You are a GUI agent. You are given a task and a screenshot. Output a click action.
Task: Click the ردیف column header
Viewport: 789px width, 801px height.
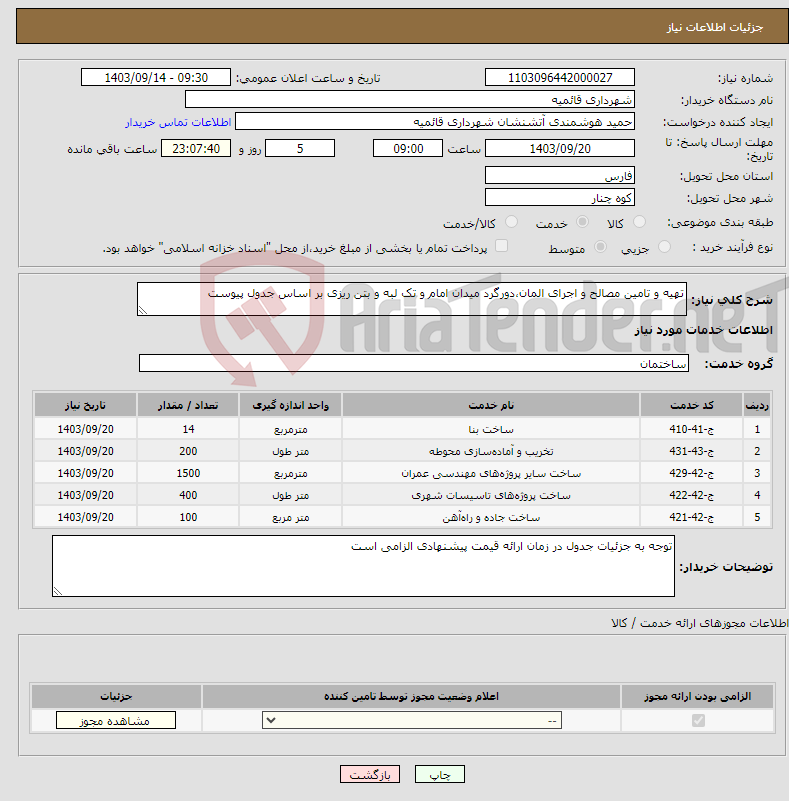tap(757, 405)
